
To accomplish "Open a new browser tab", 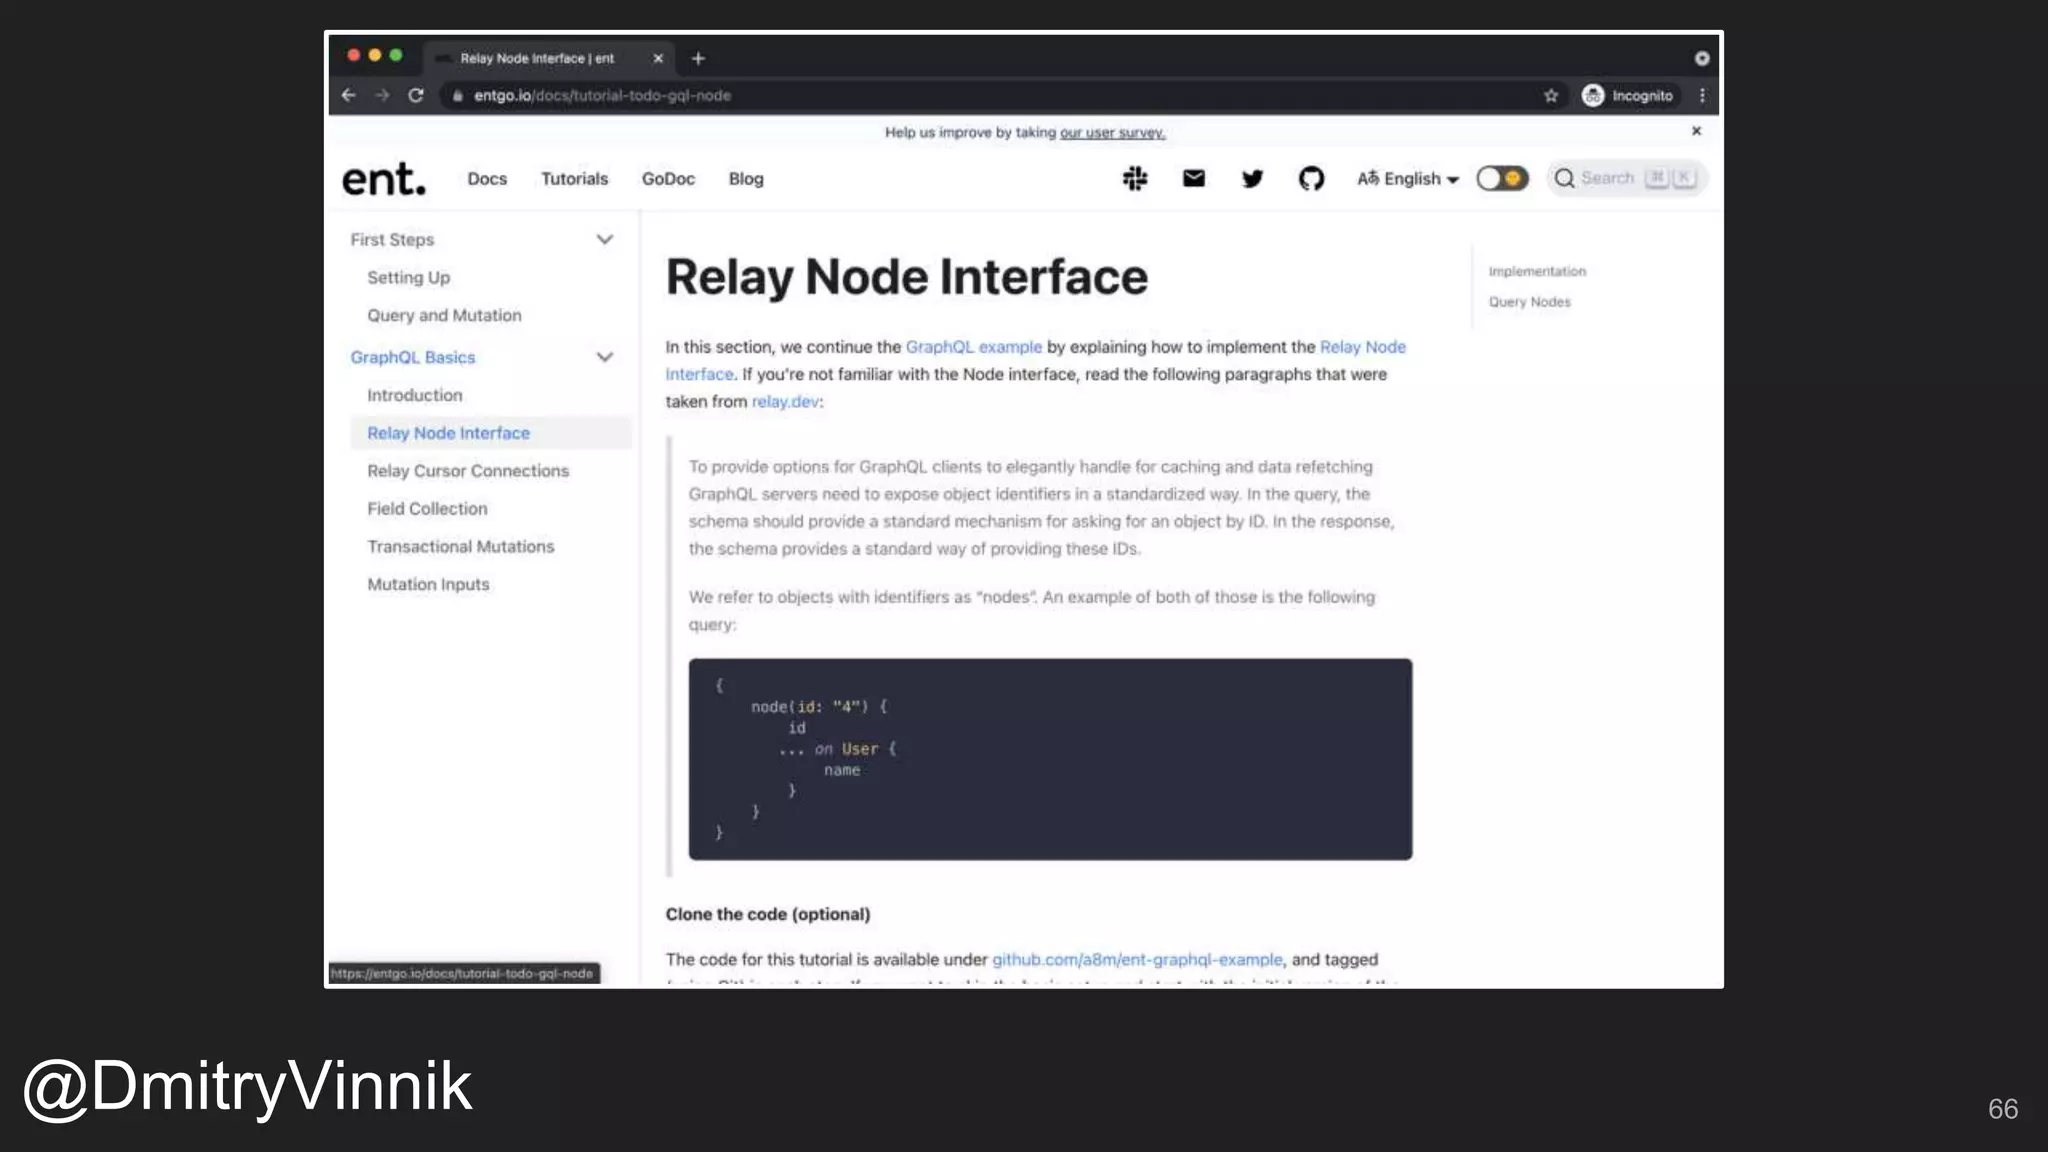I will (698, 59).
